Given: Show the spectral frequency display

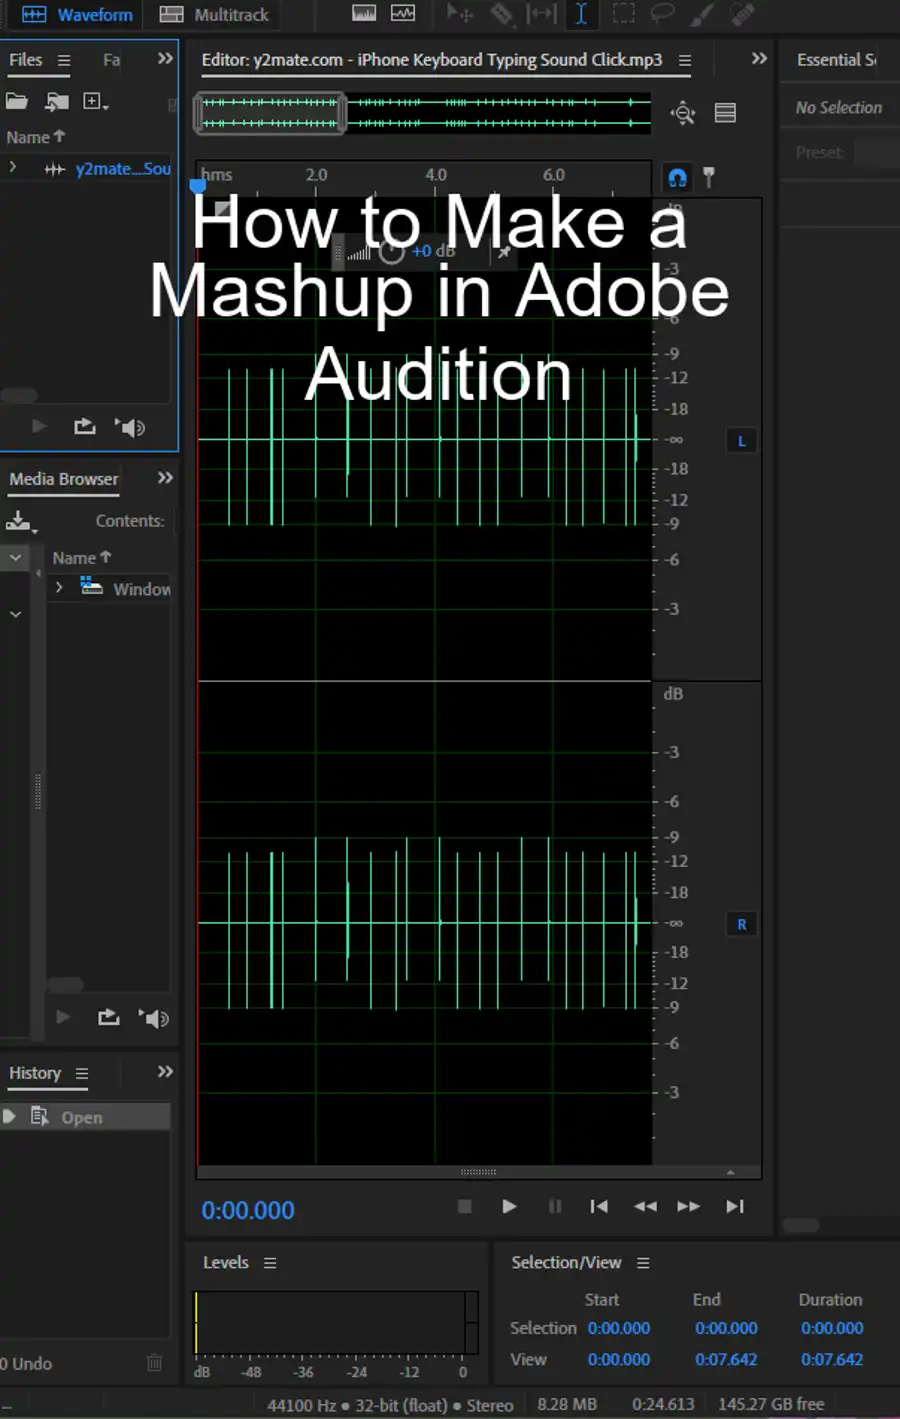Looking at the screenshot, I should pyautogui.click(x=365, y=13).
